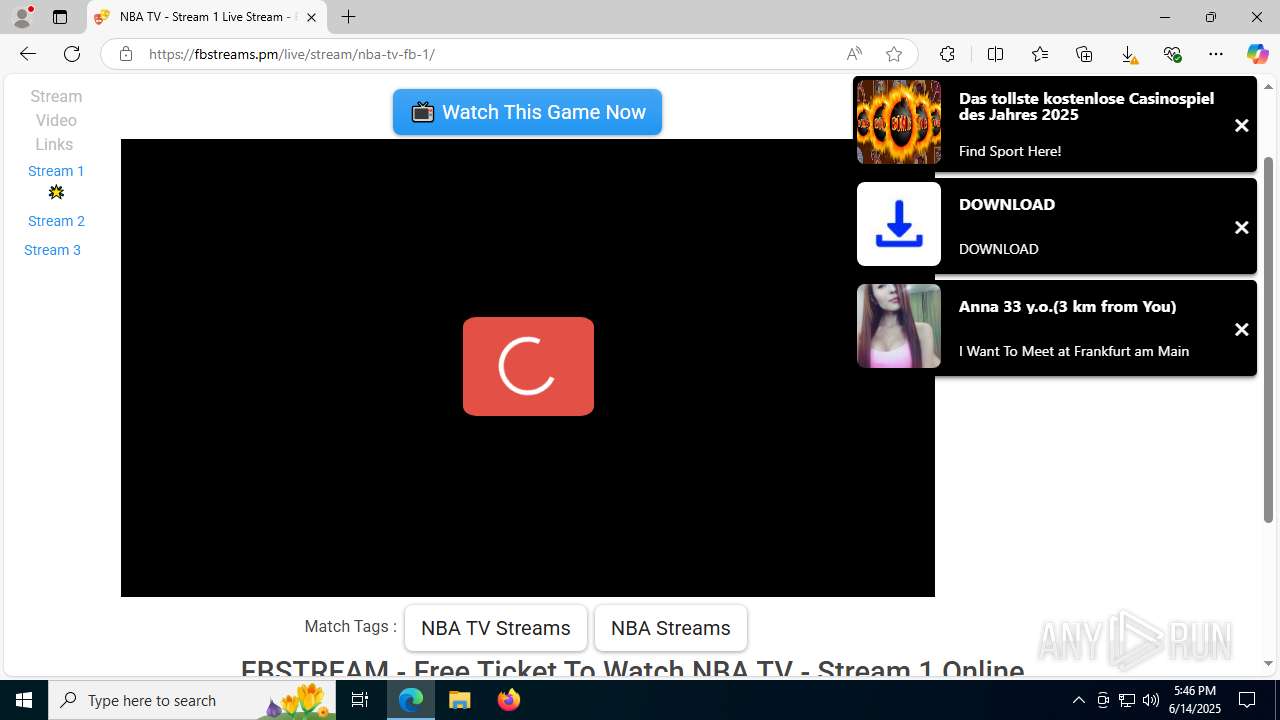
Task: Click 'I Want To Meet at Frankfurt am Main'
Action: click(1074, 351)
